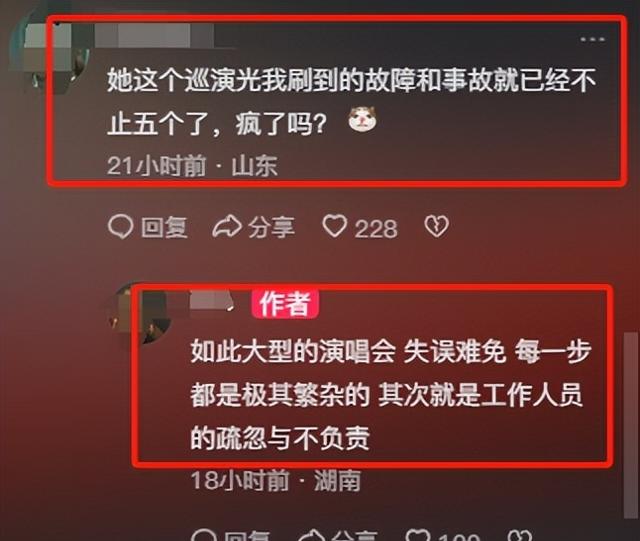640x541 pixels.
Task: Click the 回复 reply text under first comment
Action: 164,227
